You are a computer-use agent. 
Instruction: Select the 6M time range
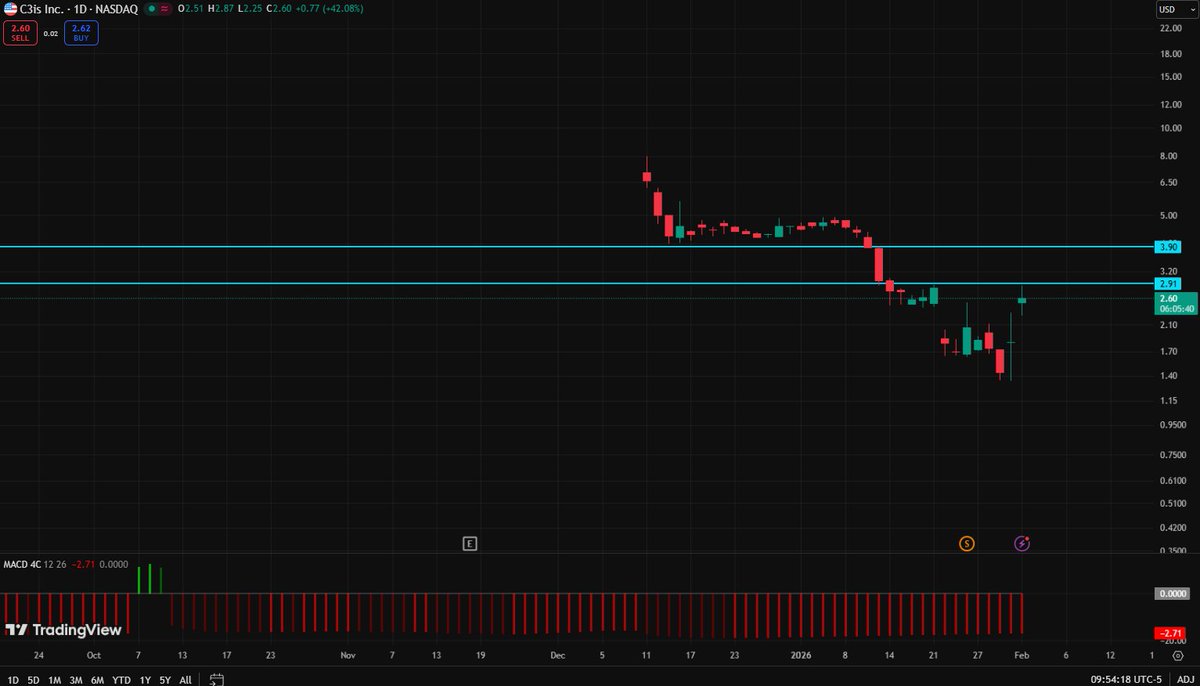click(x=97, y=680)
